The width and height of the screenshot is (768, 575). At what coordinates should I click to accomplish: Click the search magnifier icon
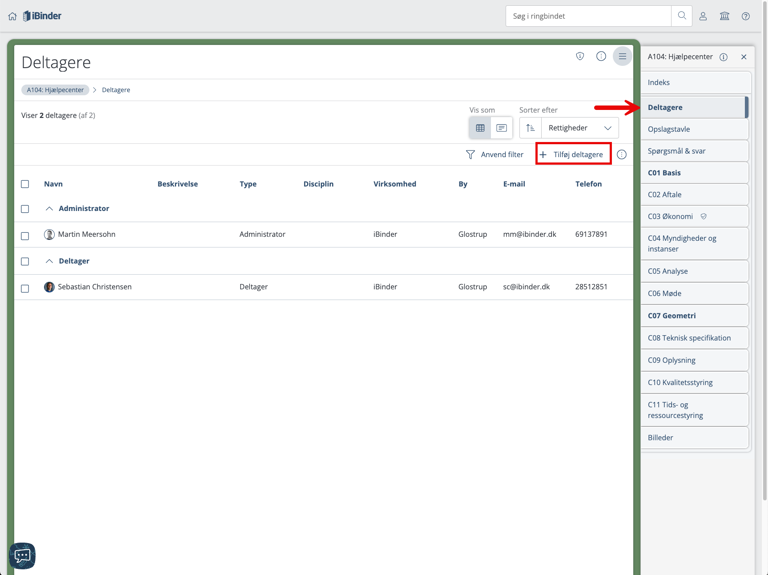(x=682, y=16)
